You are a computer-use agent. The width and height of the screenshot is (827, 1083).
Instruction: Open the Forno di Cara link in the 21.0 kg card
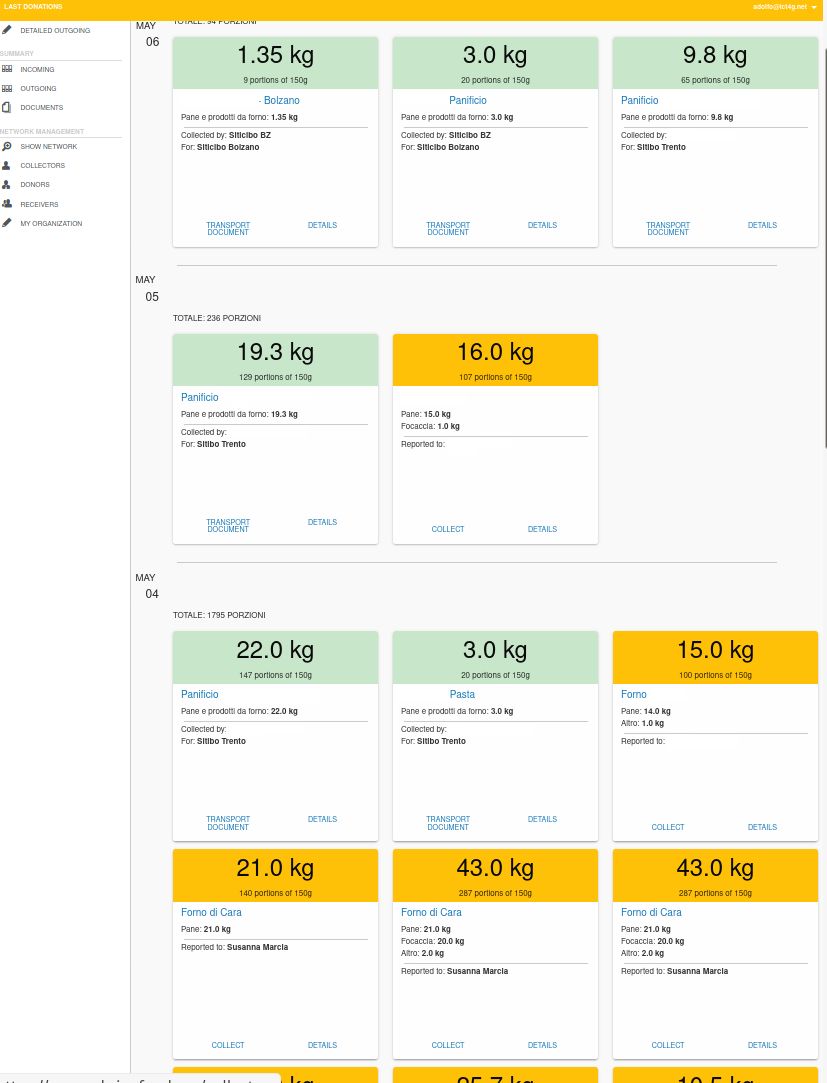click(211, 912)
